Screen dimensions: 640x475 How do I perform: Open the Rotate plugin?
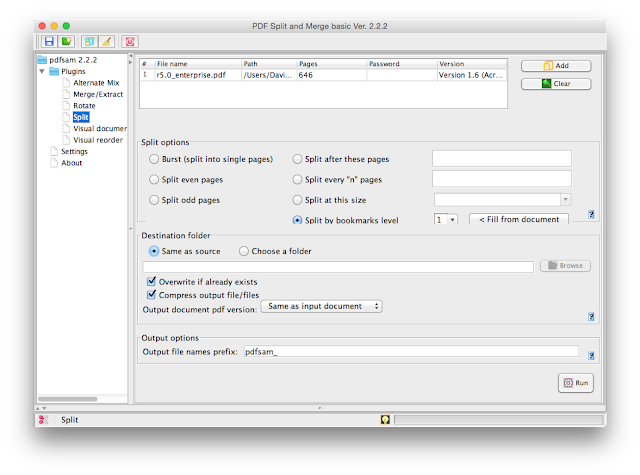click(84, 106)
